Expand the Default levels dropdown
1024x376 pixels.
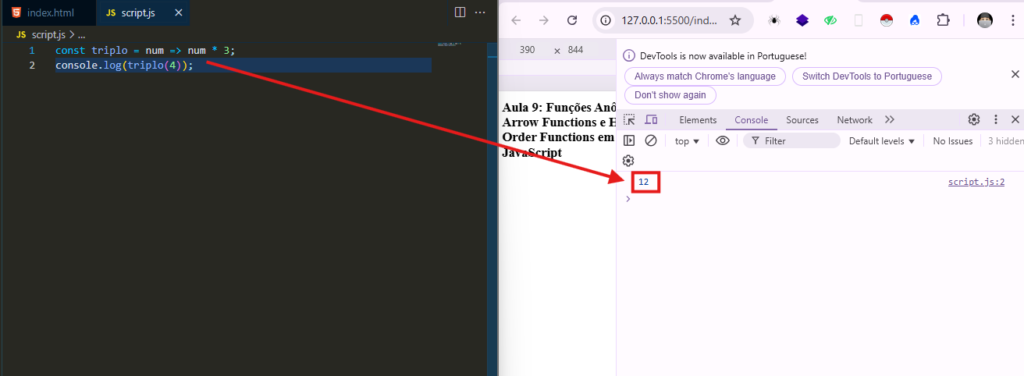coord(882,141)
